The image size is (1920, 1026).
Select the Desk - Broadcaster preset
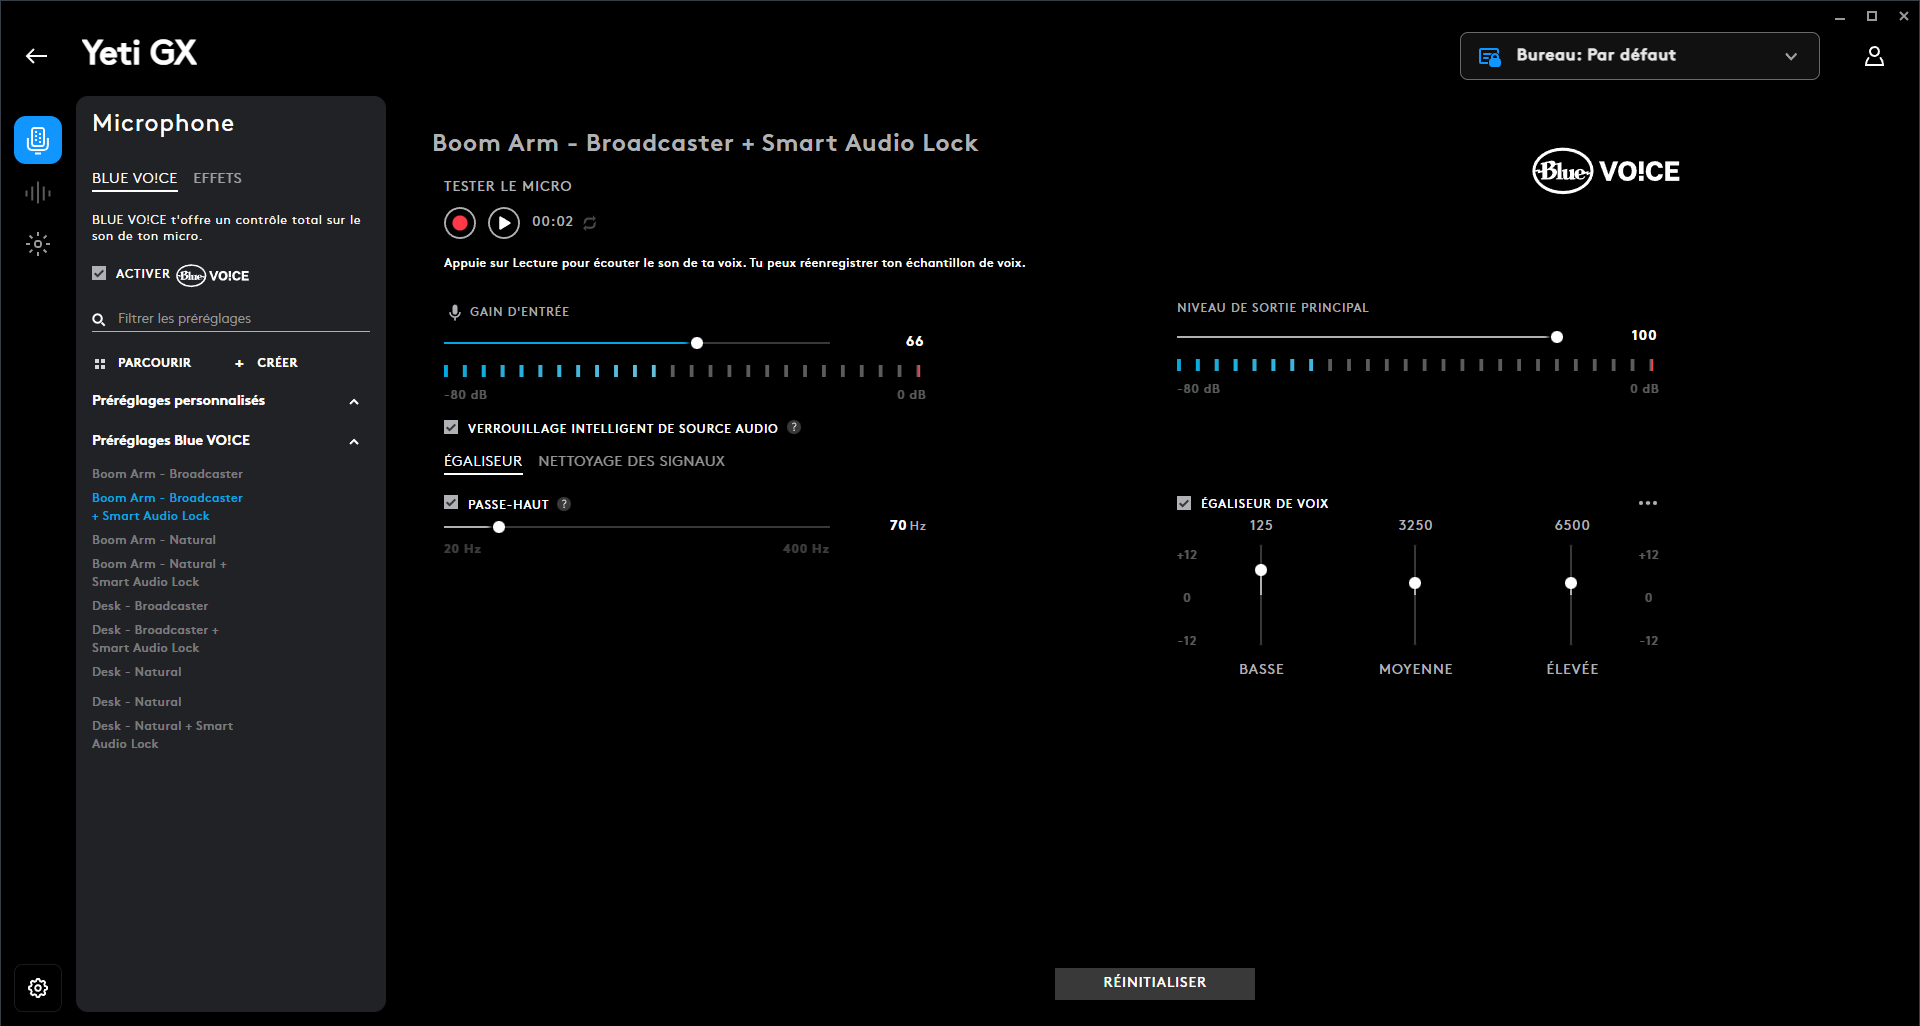click(x=150, y=606)
